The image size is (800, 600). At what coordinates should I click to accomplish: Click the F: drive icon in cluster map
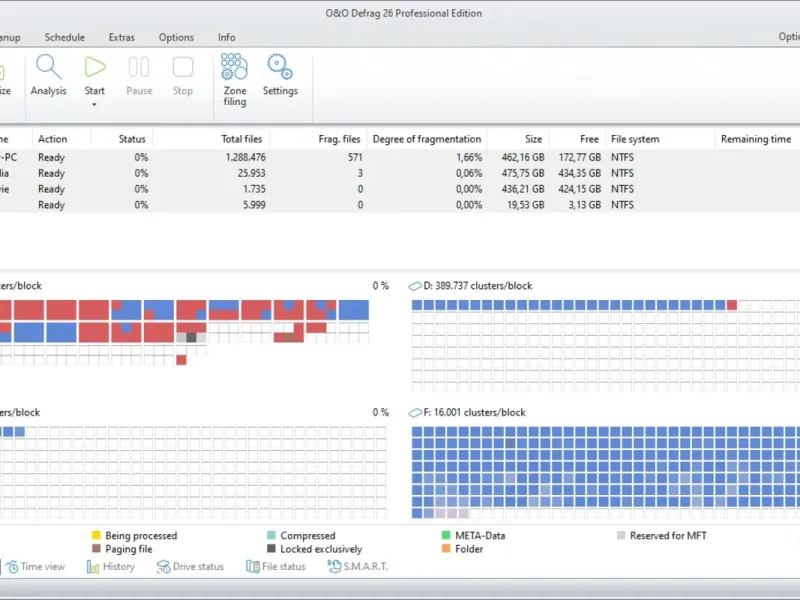coord(415,413)
